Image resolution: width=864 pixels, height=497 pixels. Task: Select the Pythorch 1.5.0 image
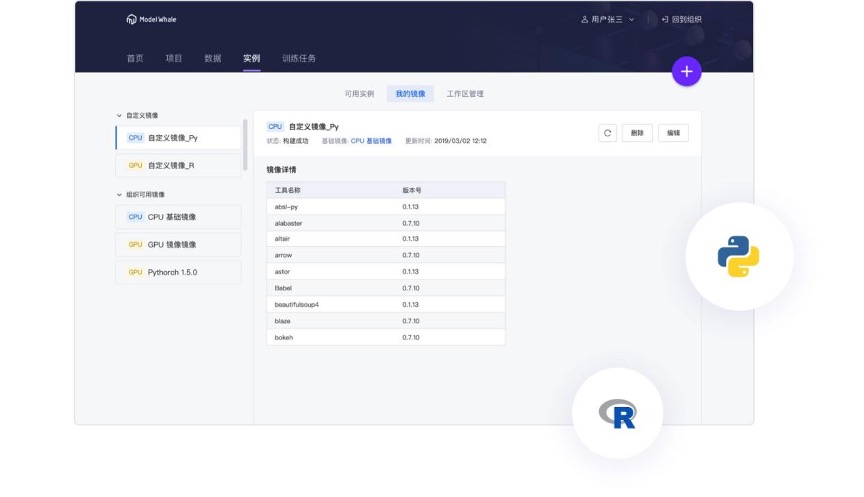(x=178, y=272)
